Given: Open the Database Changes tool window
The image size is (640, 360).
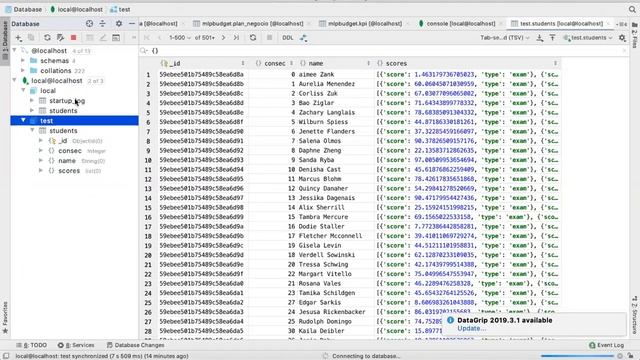Looking at the screenshot, I should click(x=136, y=345).
